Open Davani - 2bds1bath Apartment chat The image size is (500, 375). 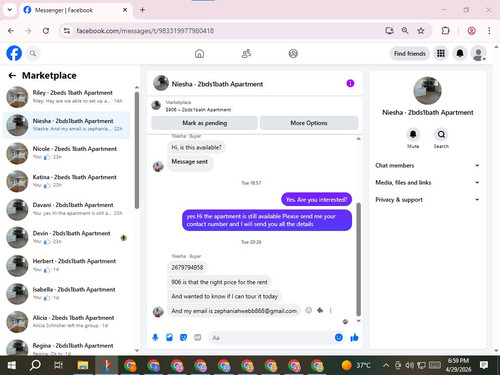(x=66, y=209)
